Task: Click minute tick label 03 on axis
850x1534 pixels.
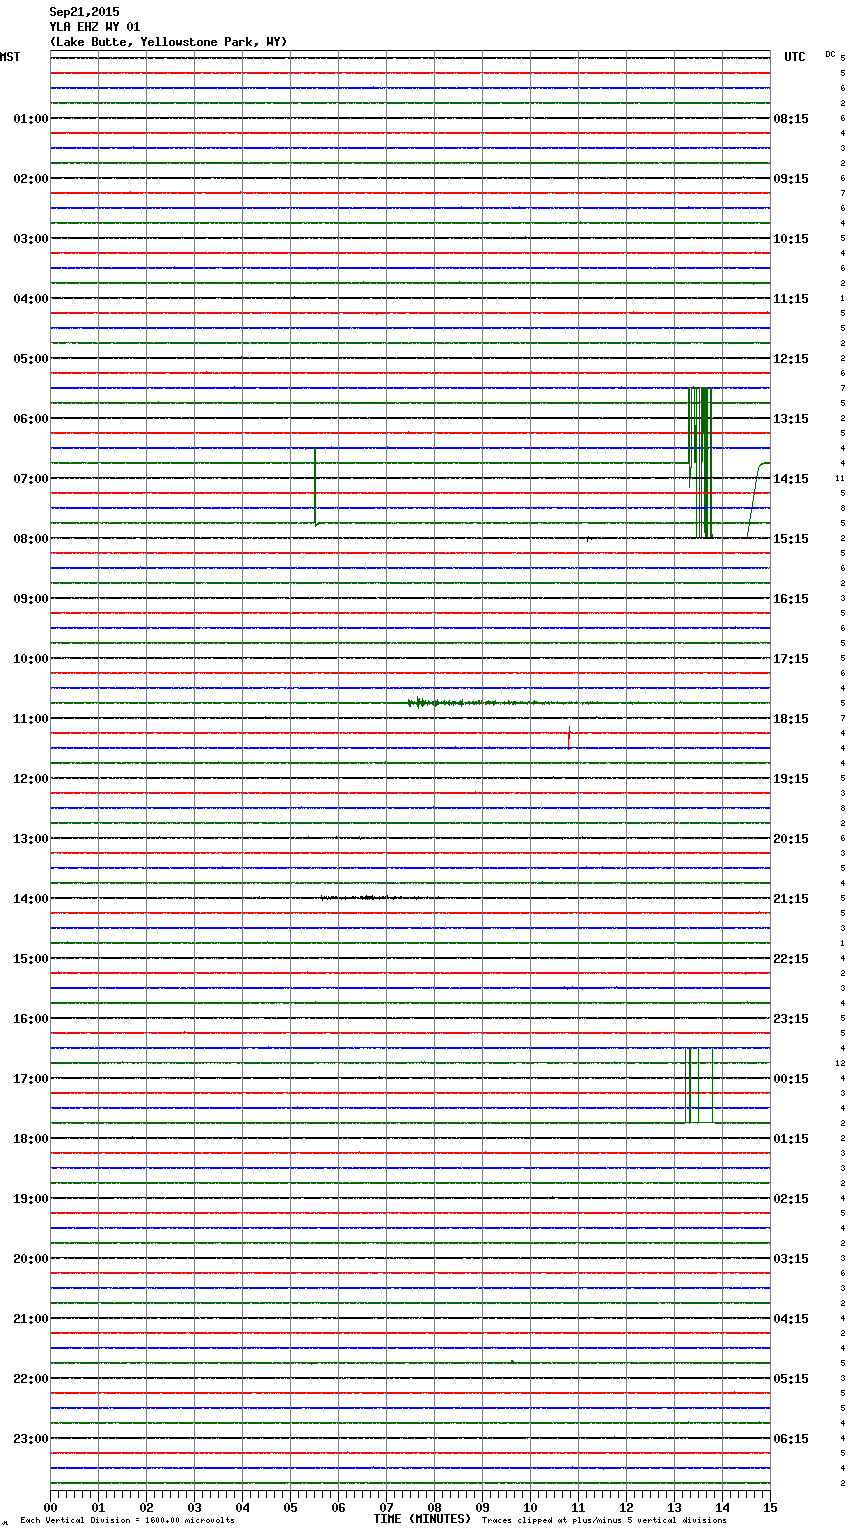Action: pos(194,1507)
